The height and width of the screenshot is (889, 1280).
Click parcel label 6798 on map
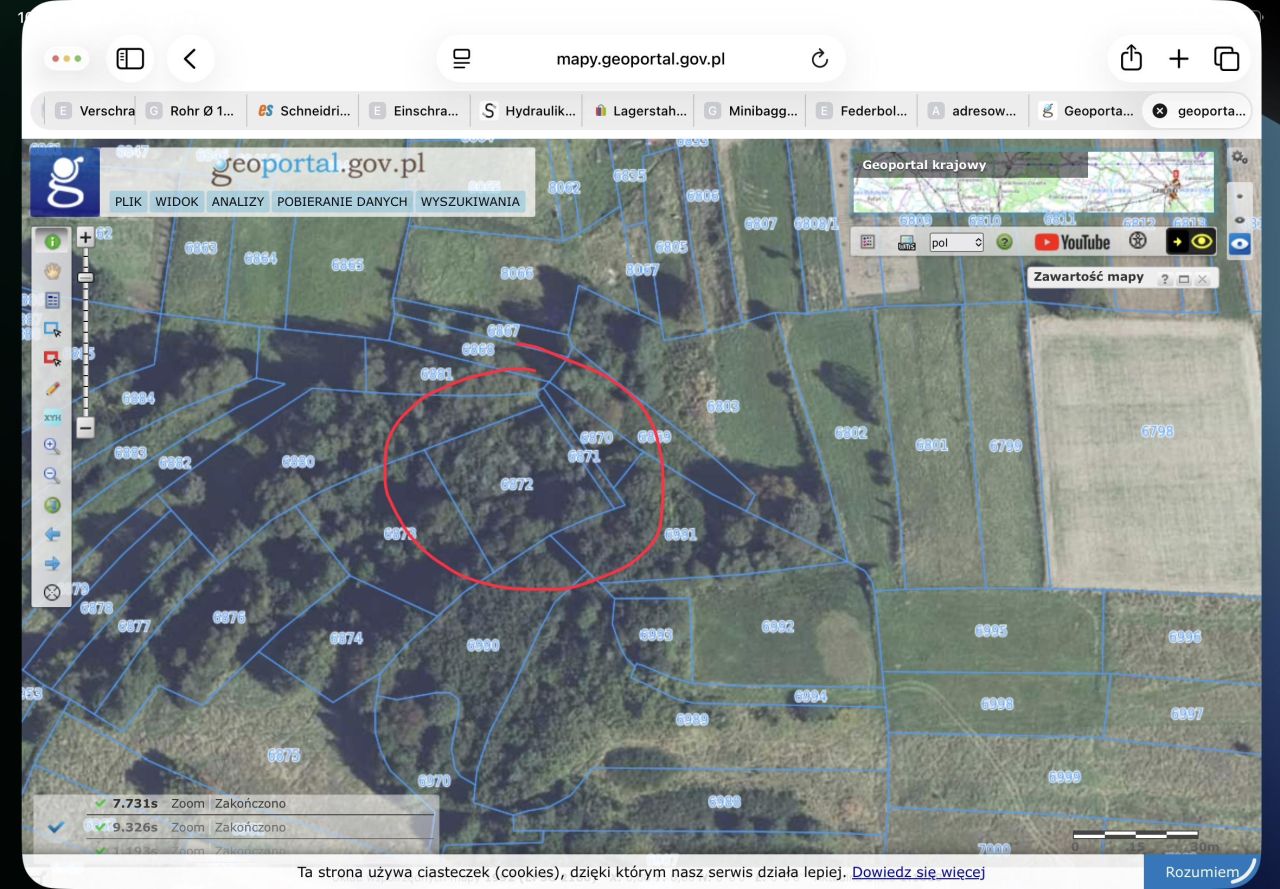(1157, 431)
